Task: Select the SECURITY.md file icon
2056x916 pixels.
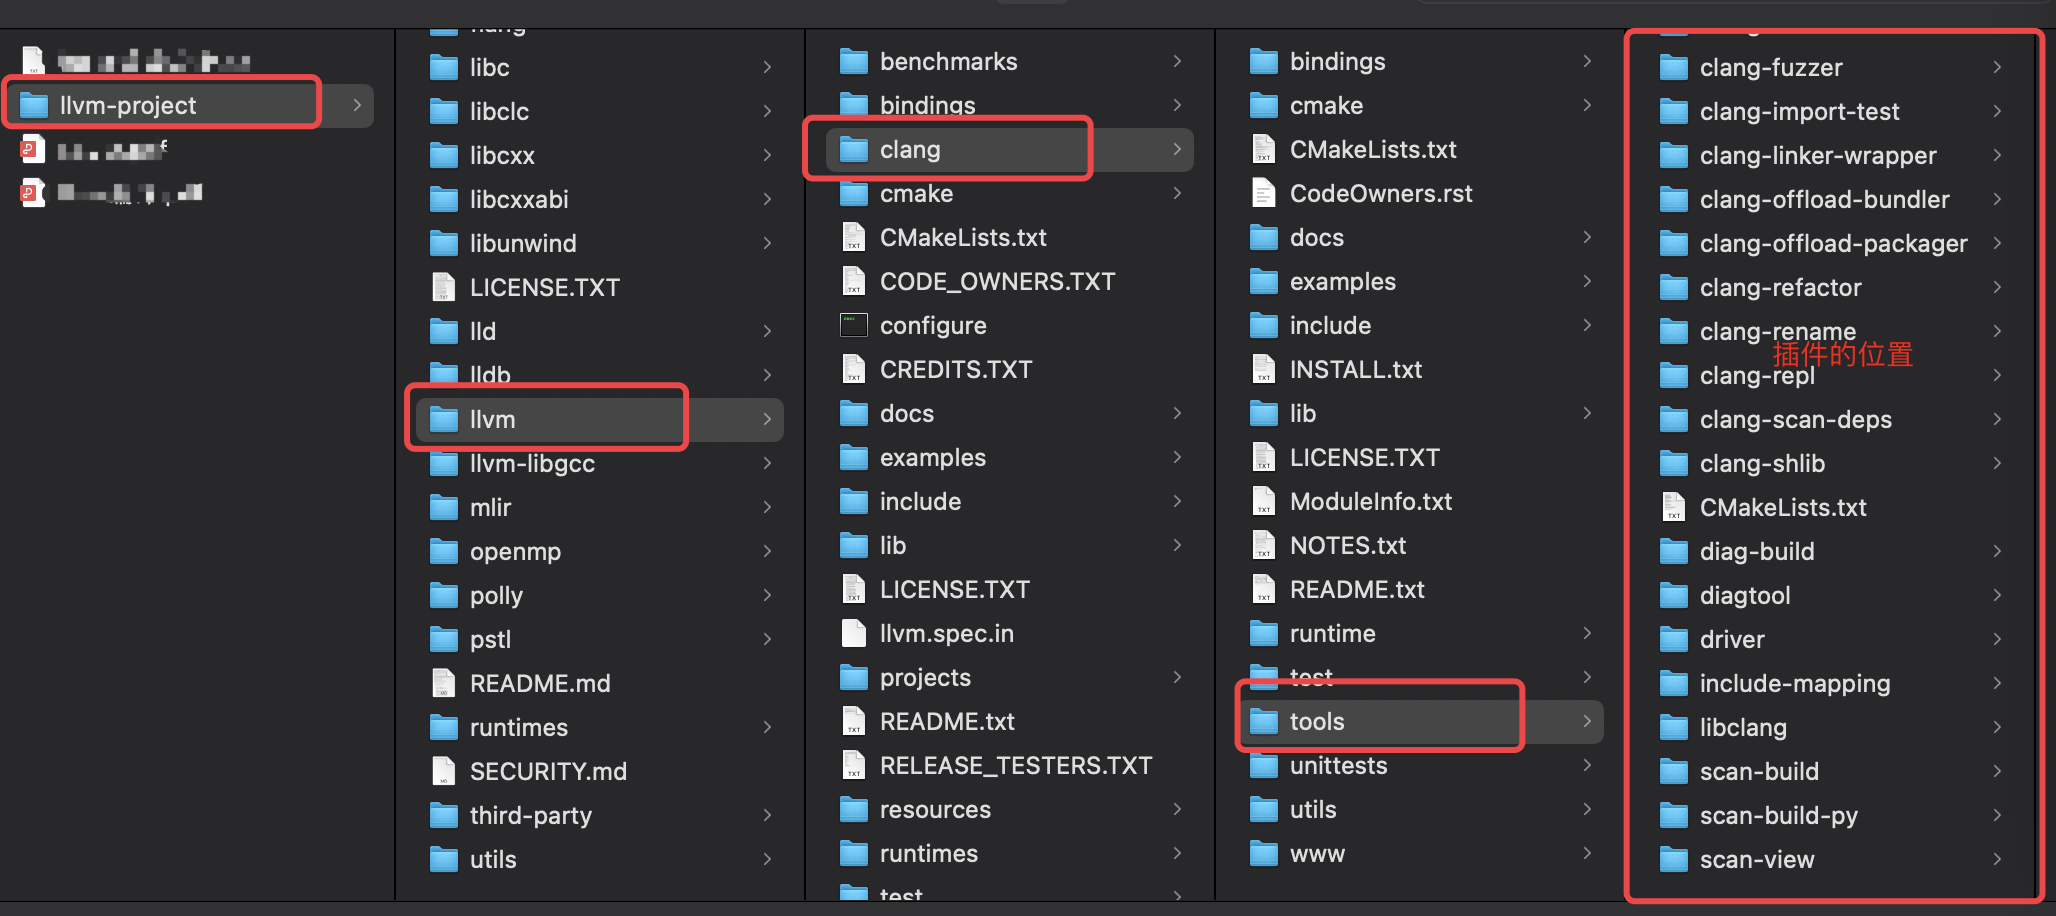Action: point(443,771)
